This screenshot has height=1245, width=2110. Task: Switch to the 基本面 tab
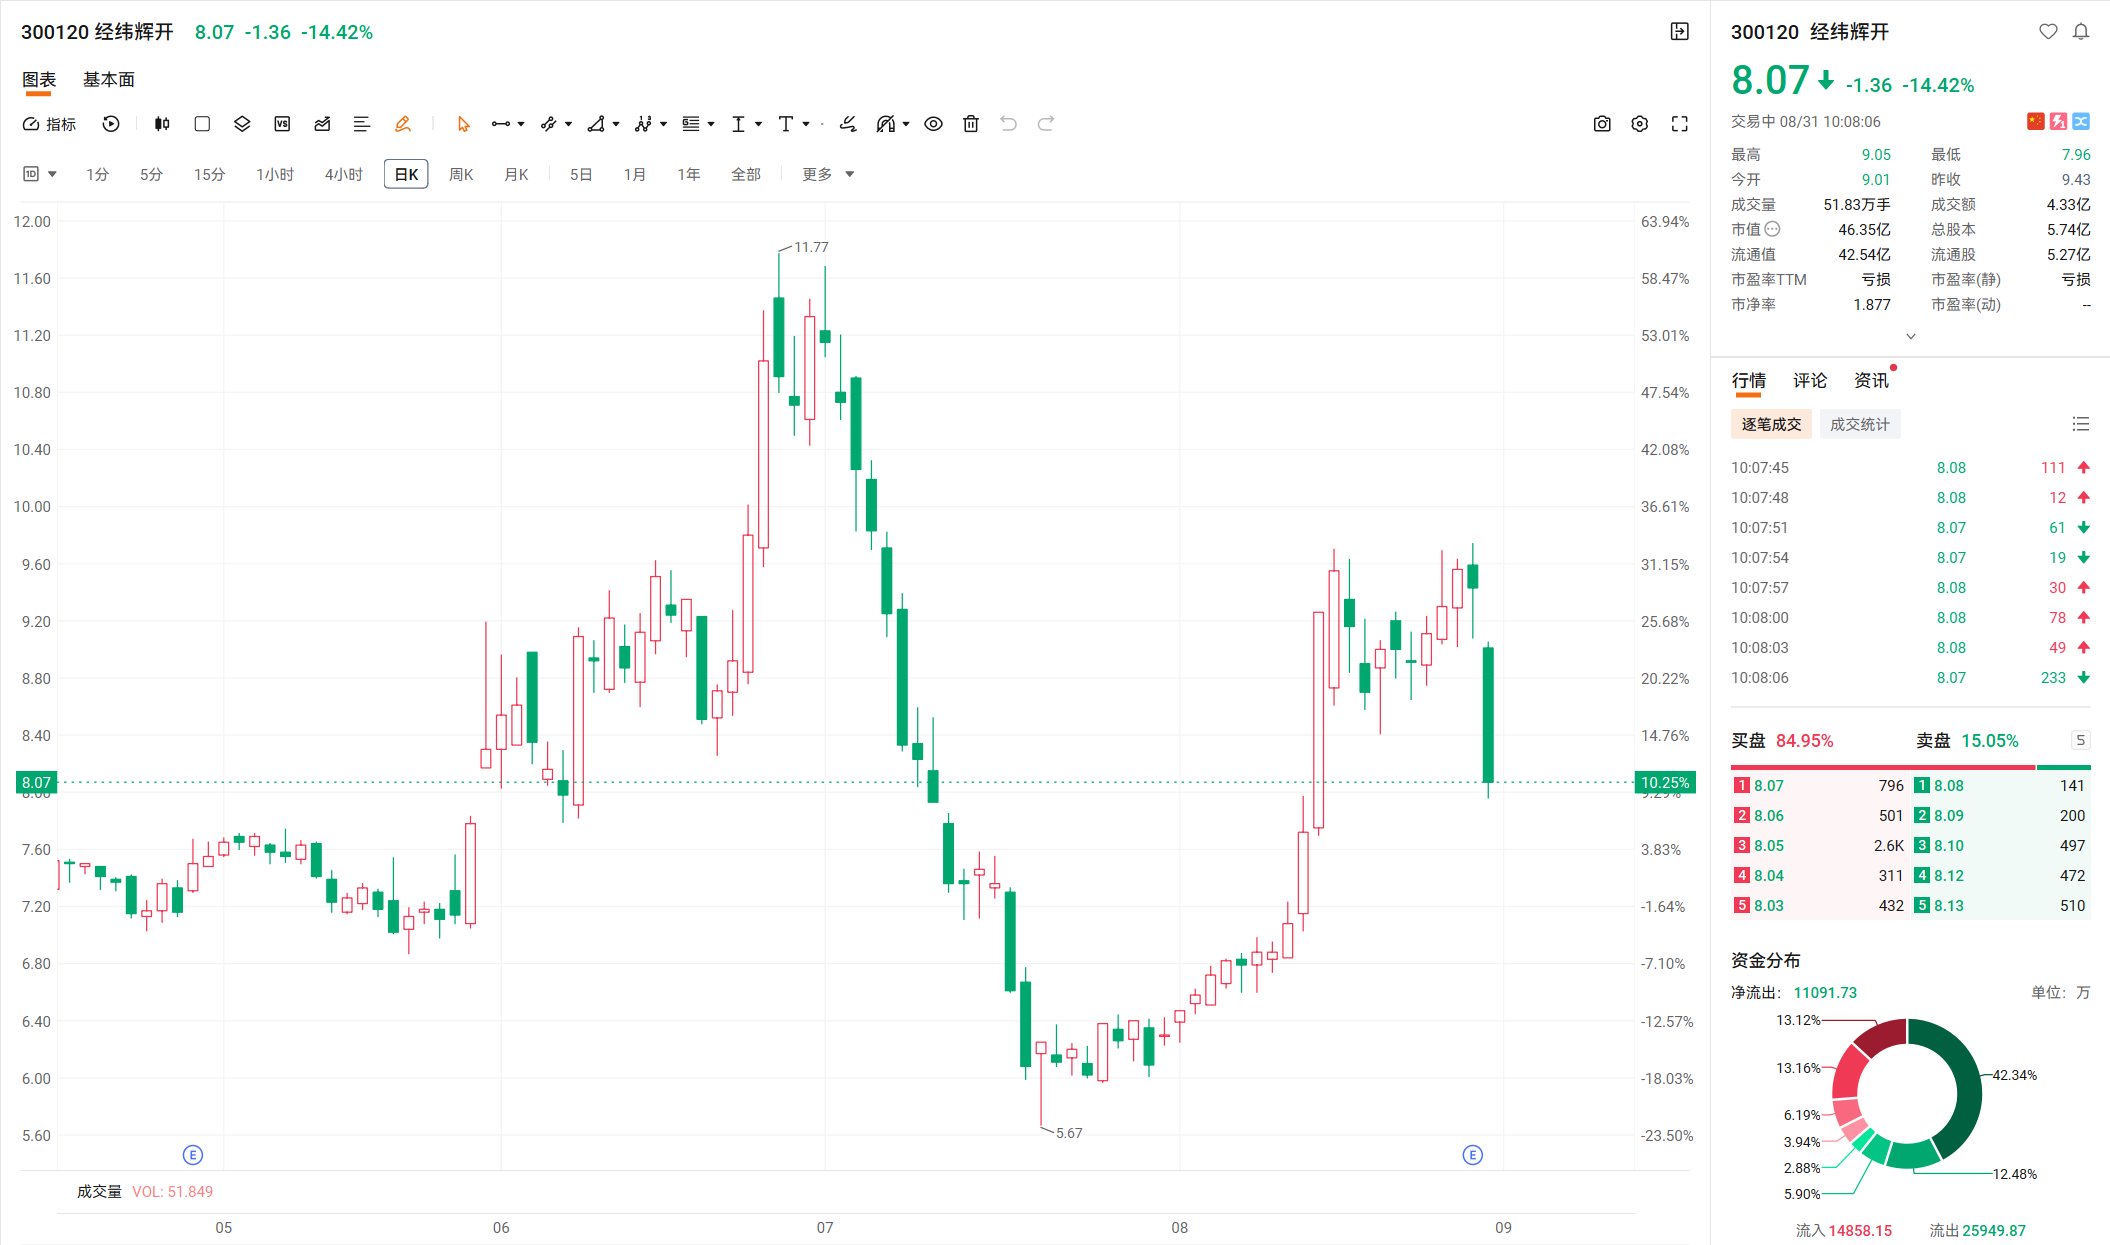(x=109, y=80)
